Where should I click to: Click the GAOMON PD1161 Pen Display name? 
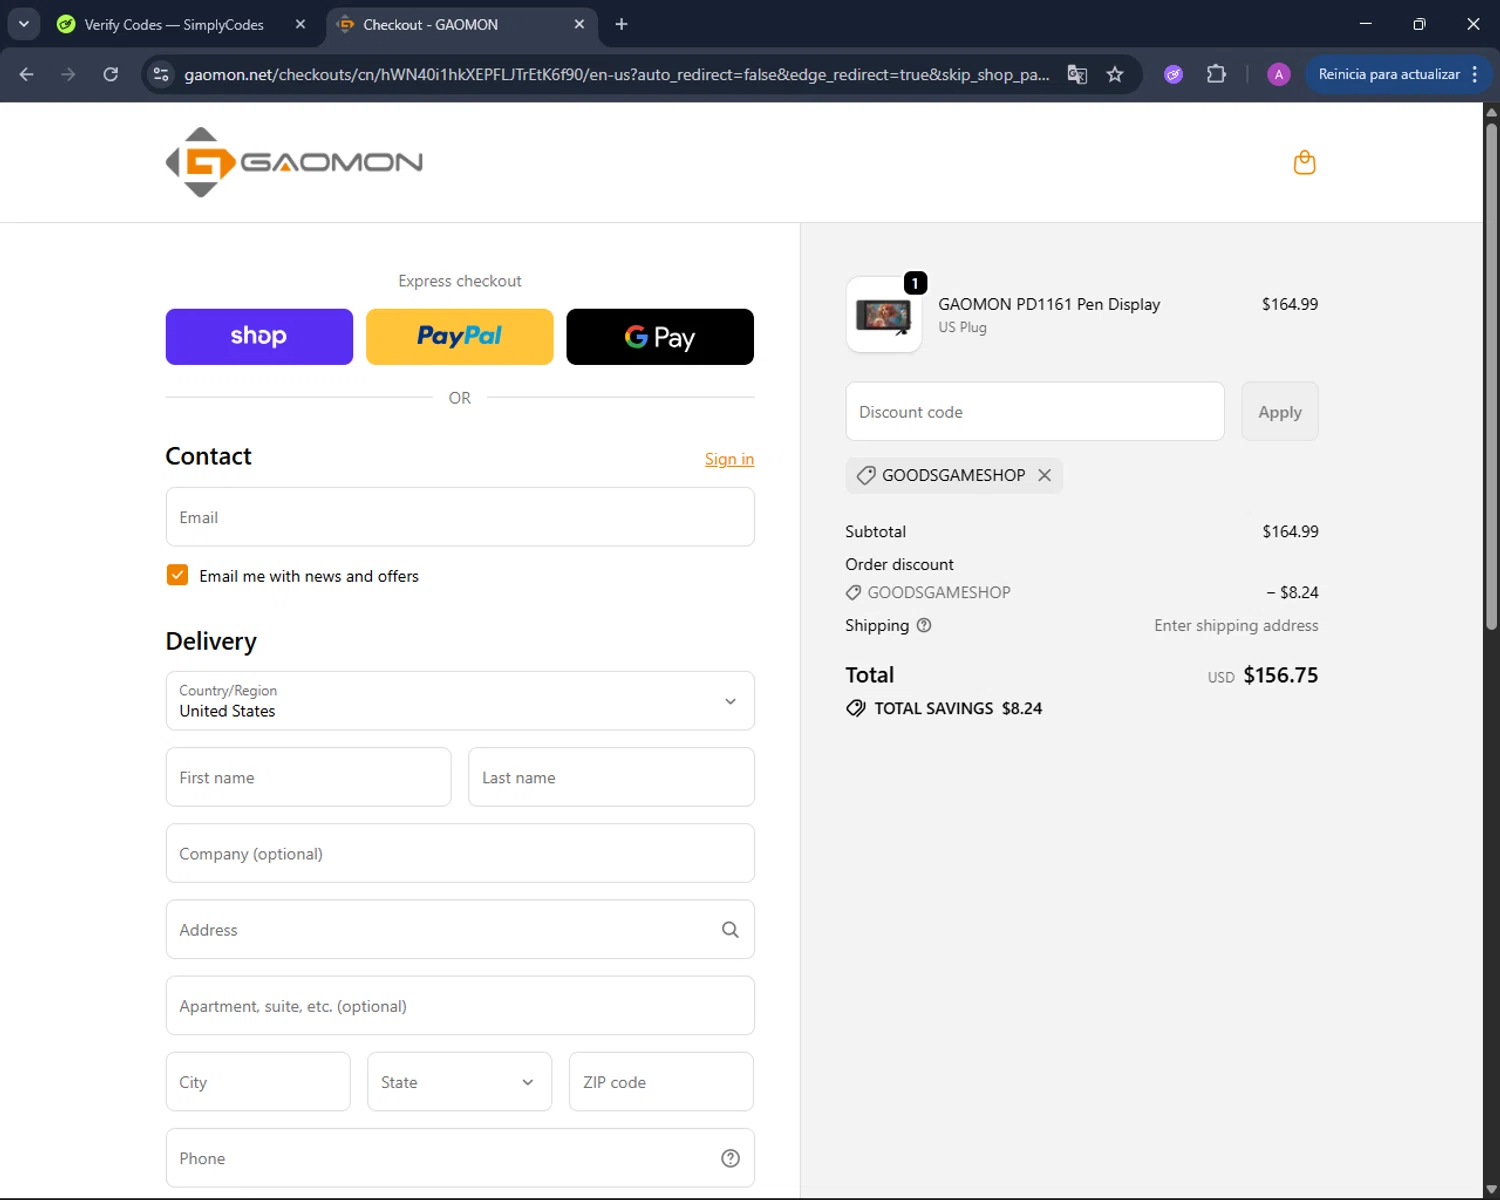click(1049, 304)
